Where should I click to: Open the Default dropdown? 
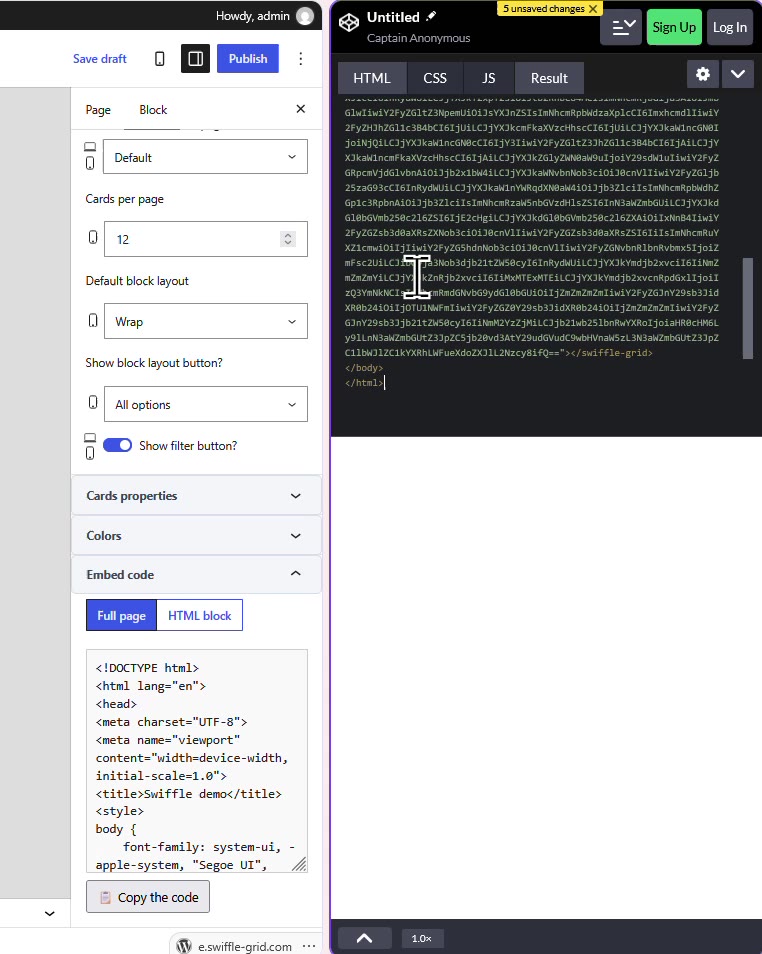tap(206, 157)
